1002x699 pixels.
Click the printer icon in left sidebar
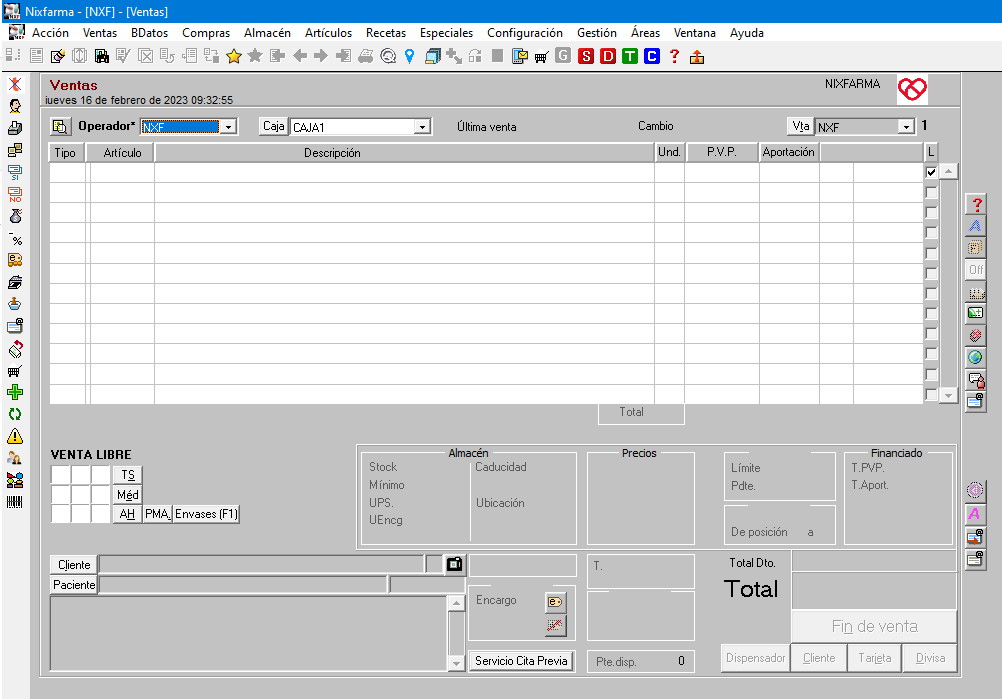[x=15, y=128]
